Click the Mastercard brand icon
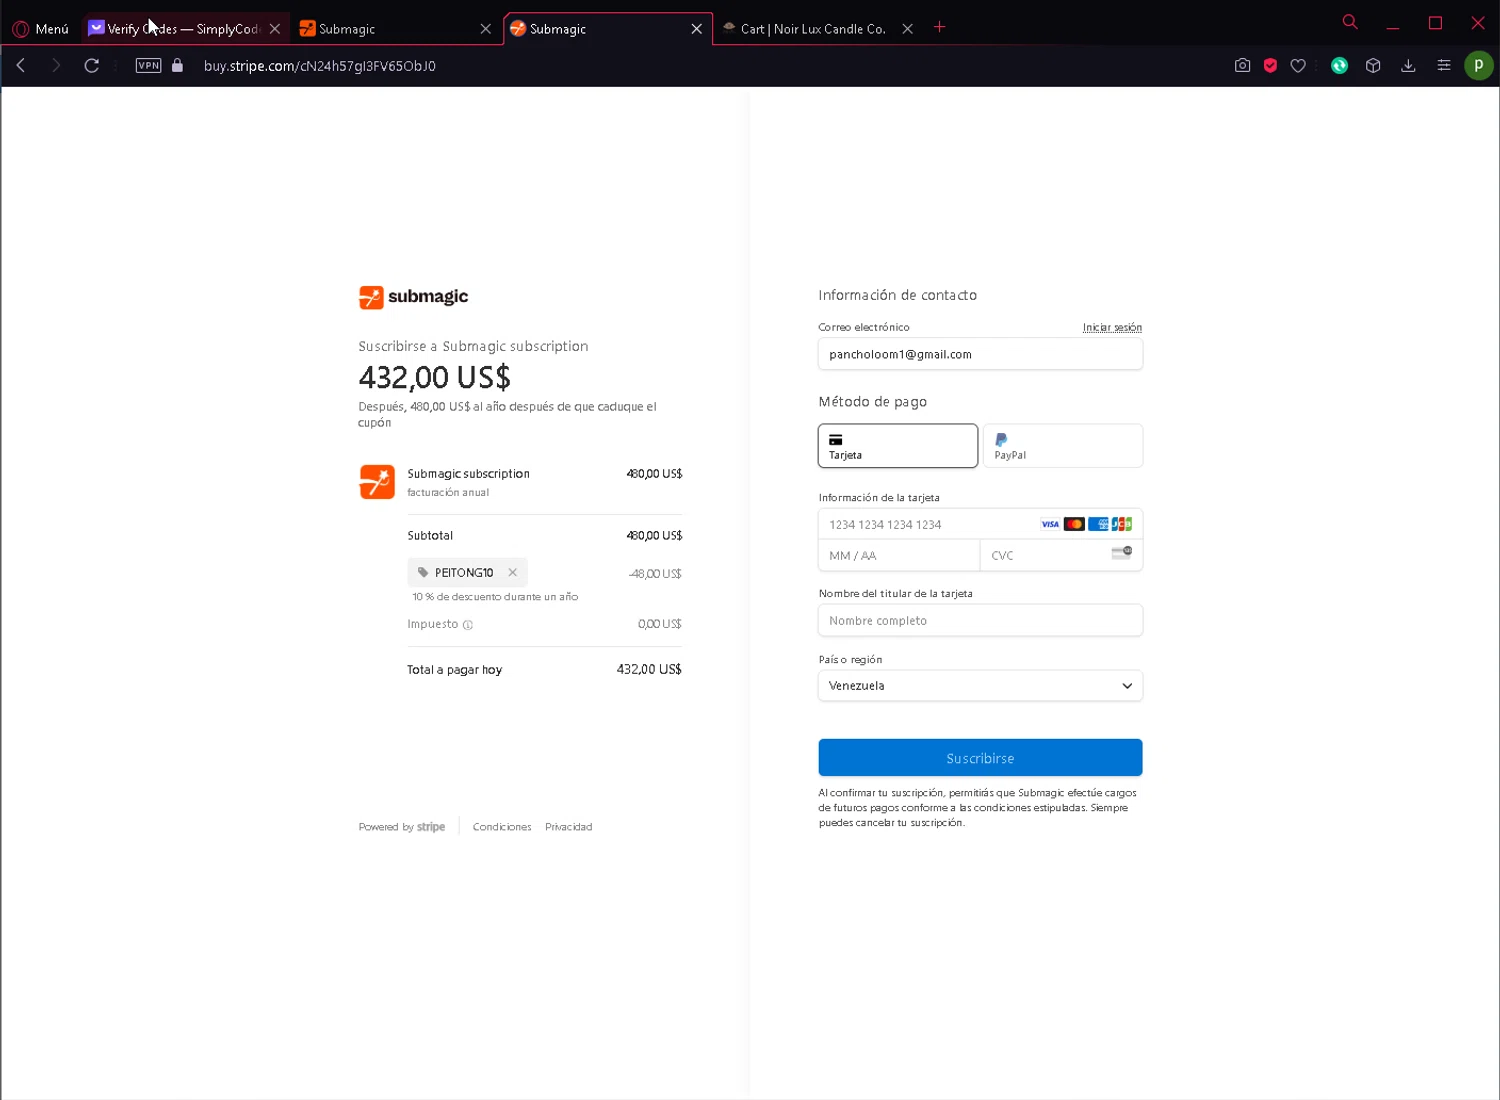The width and height of the screenshot is (1500, 1100). (x=1074, y=524)
